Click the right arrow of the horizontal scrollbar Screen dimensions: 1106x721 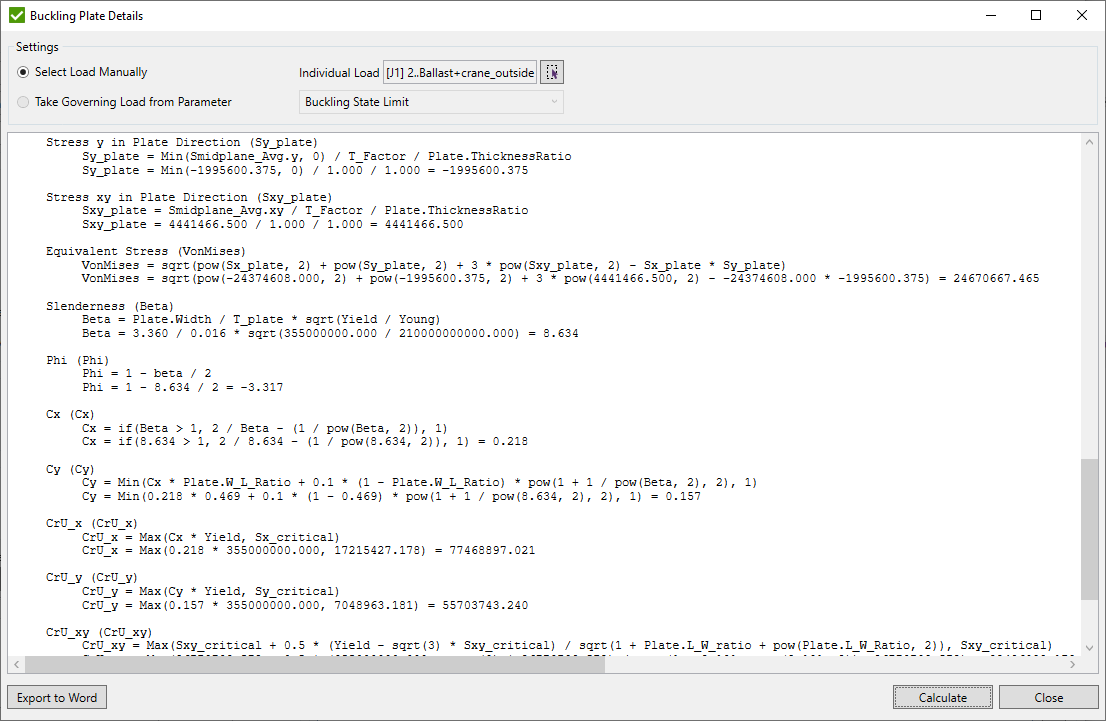(x=1073, y=662)
